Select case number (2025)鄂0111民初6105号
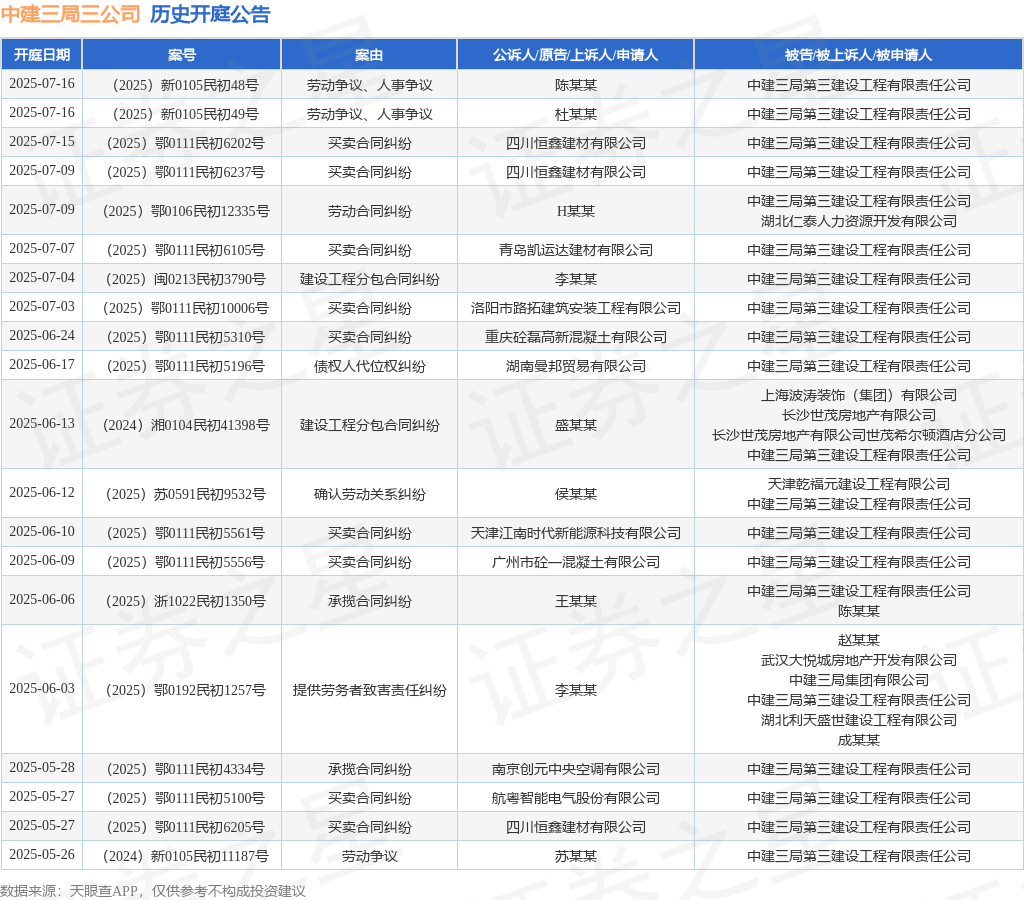The image size is (1024, 900). click(x=185, y=249)
